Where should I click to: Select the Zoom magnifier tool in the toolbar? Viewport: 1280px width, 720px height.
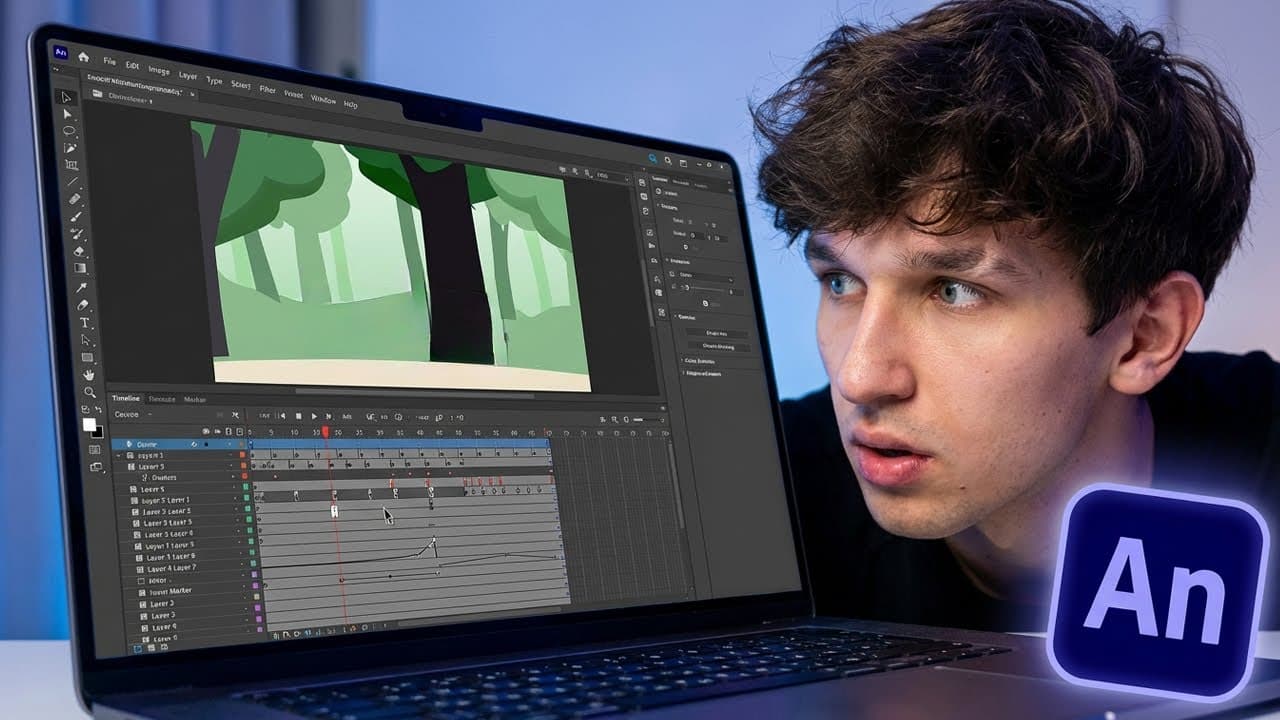click(x=91, y=392)
